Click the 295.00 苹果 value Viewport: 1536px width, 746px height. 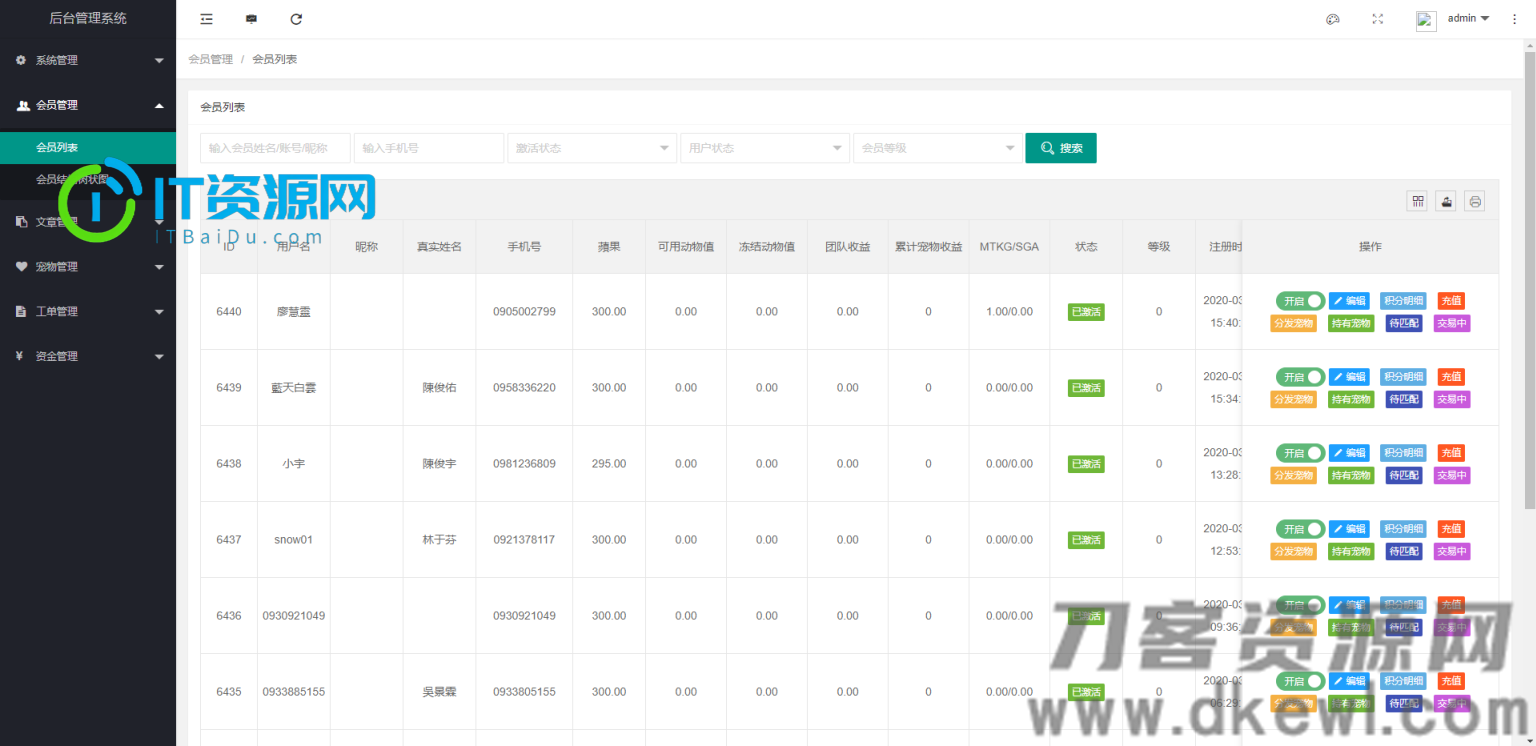pos(609,464)
